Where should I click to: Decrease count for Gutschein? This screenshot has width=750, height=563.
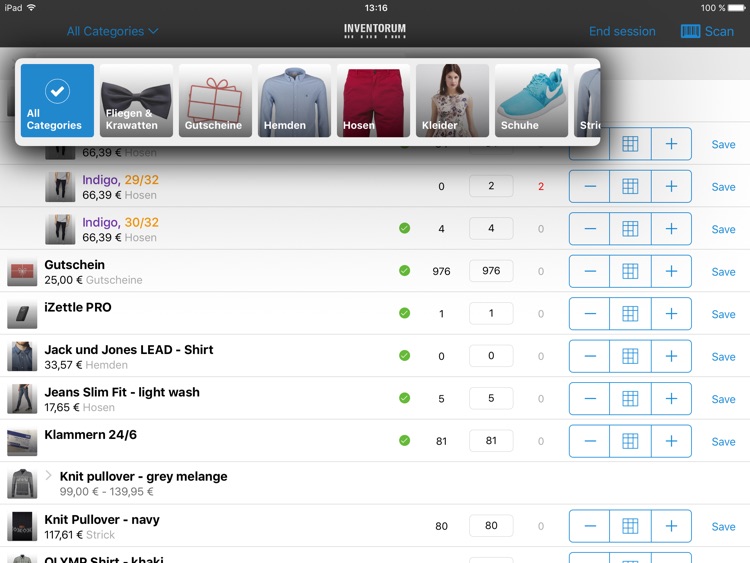click(589, 271)
